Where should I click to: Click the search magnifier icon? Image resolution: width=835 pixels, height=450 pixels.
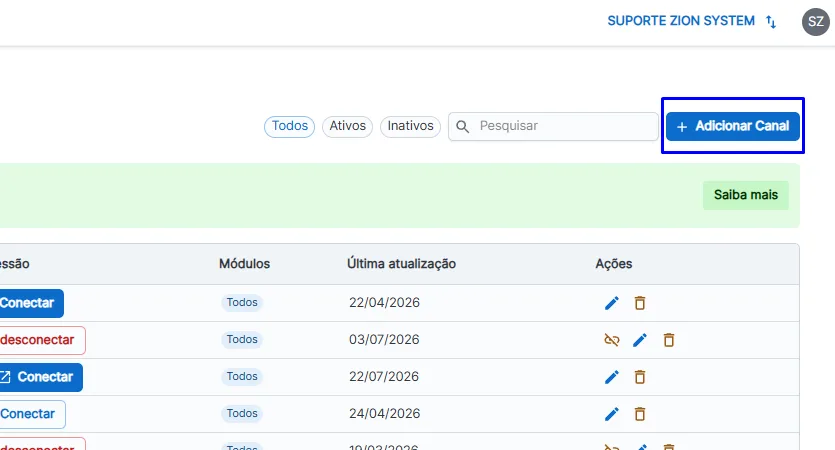pos(462,126)
